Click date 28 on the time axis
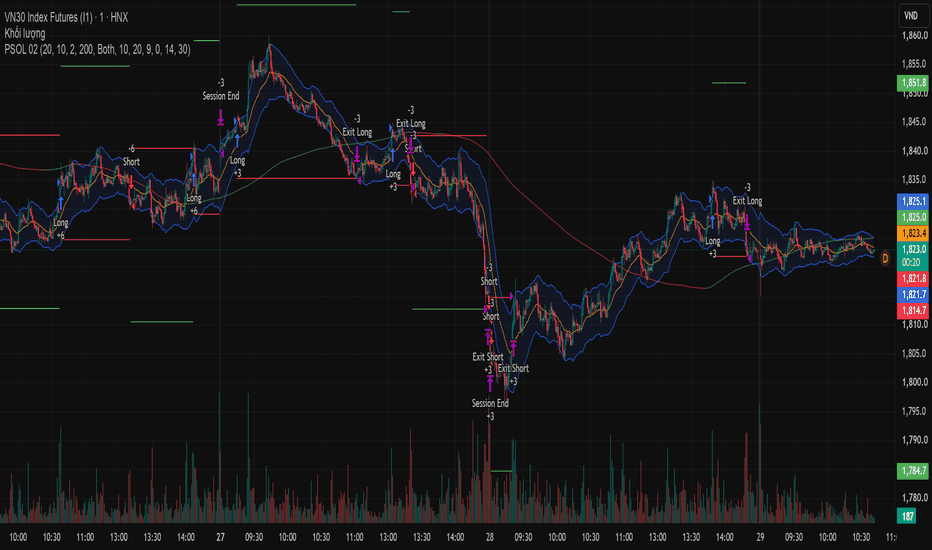Viewport: 932px width, 550px height. [x=490, y=537]
